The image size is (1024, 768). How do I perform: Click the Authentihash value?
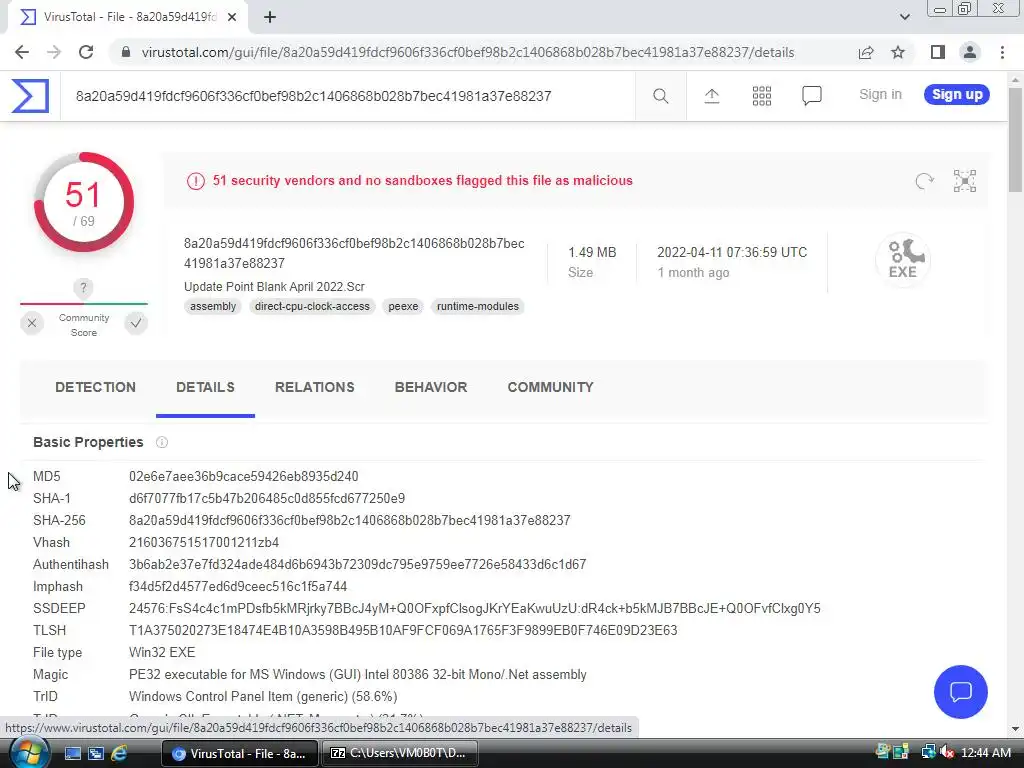(x=357, y=564)
